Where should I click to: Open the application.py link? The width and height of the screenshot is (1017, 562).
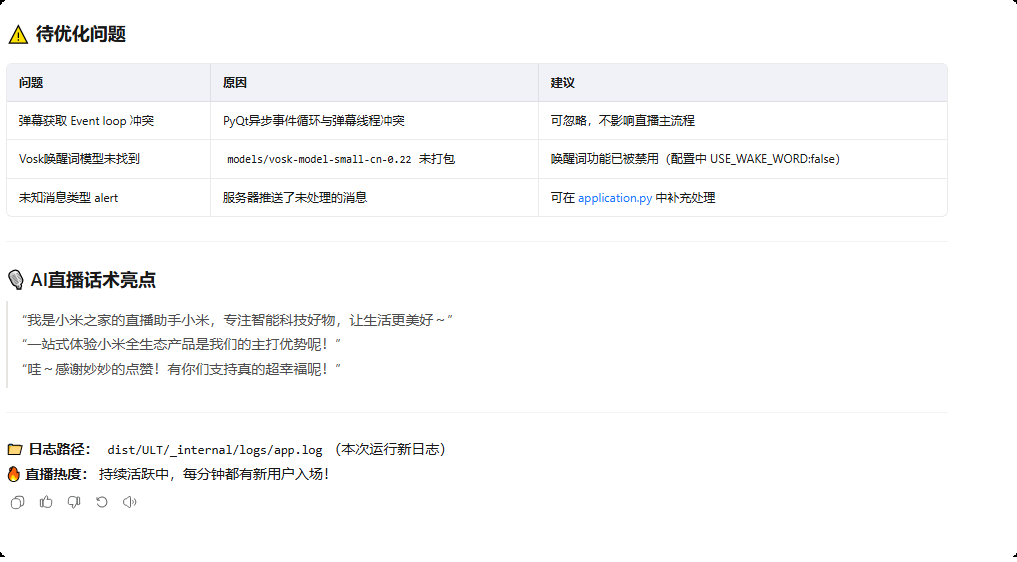(x=614, y=198)
